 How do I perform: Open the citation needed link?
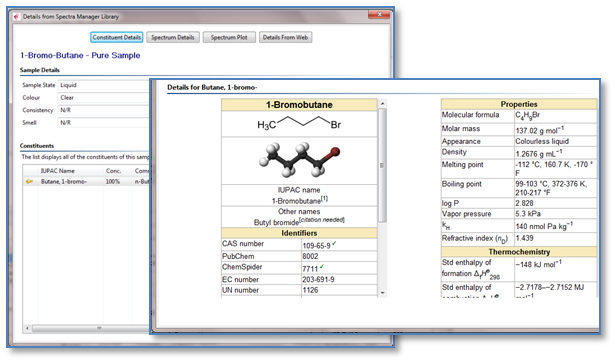click(322, 220)
